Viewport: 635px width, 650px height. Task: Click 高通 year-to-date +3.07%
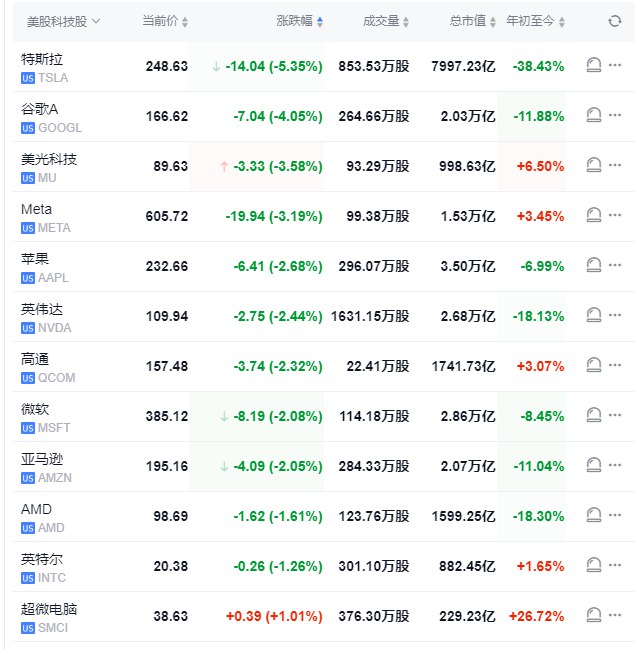[x=540, y=366]
